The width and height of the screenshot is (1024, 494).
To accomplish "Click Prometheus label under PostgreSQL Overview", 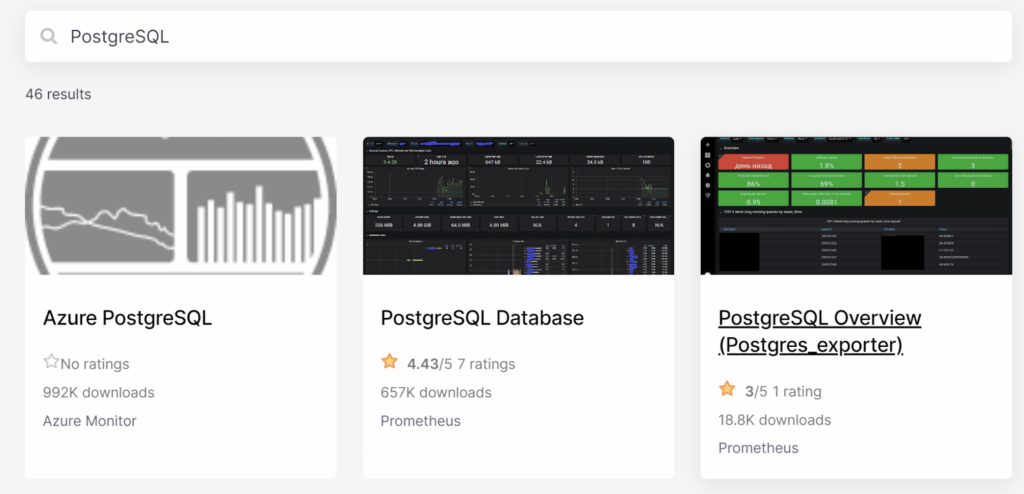I will tap(758, 448).
